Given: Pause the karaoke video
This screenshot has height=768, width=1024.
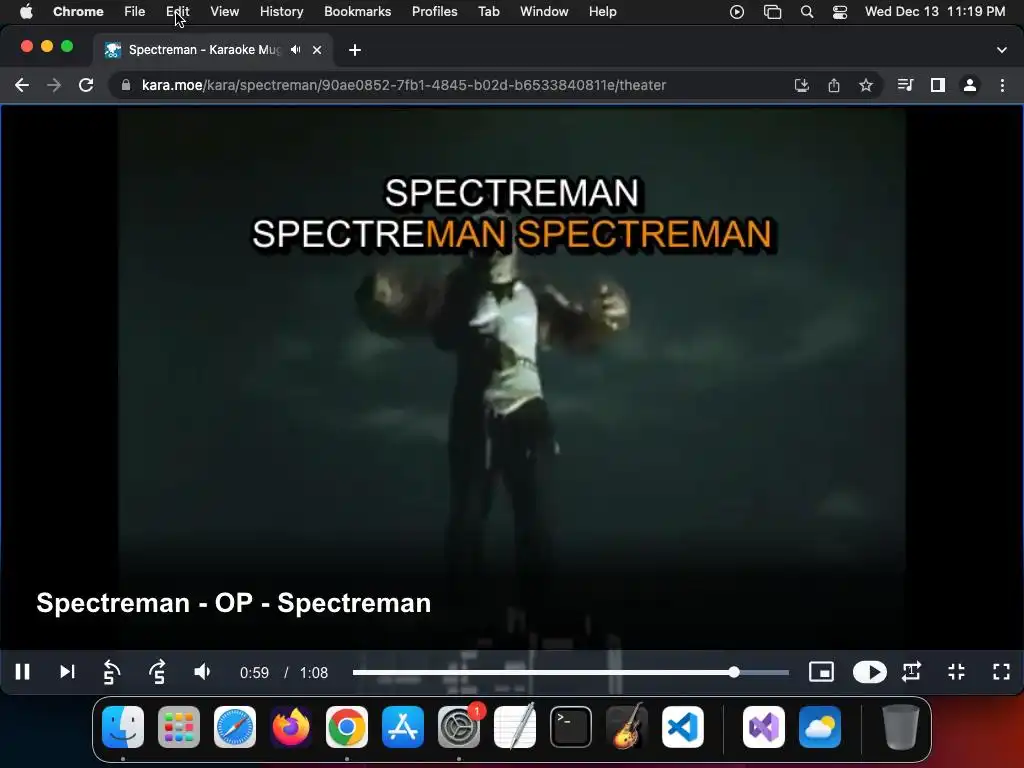Looking at the screenshot, I should click(22, 672).
